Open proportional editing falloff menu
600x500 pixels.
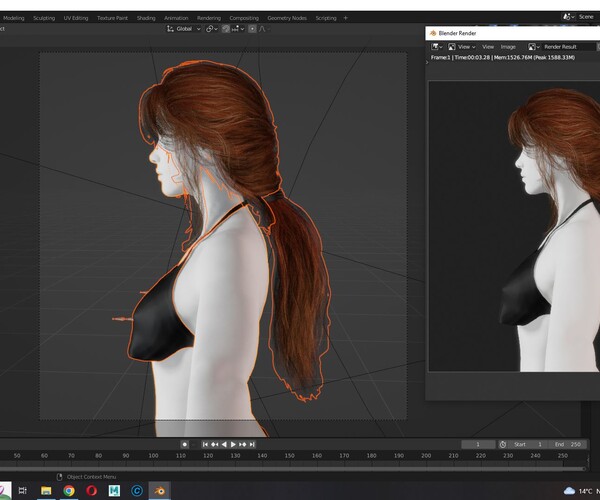[264, 29]
